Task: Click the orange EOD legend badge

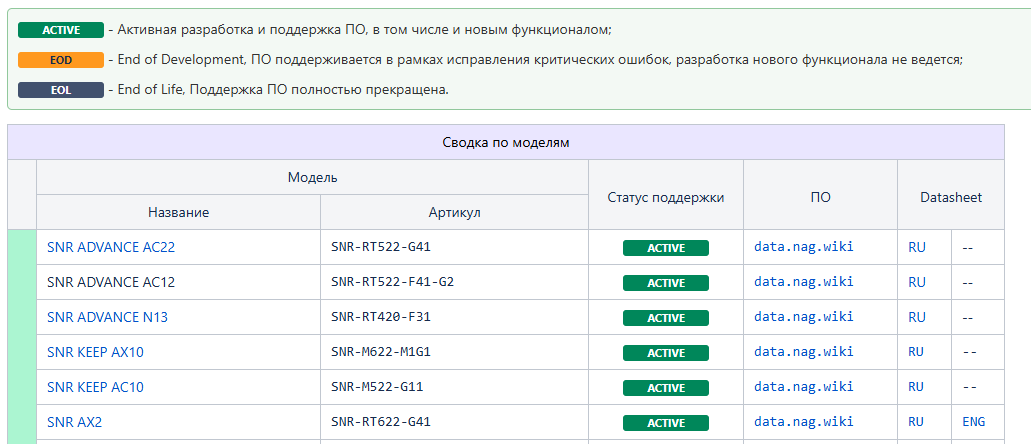Action: tap(61, 60)
